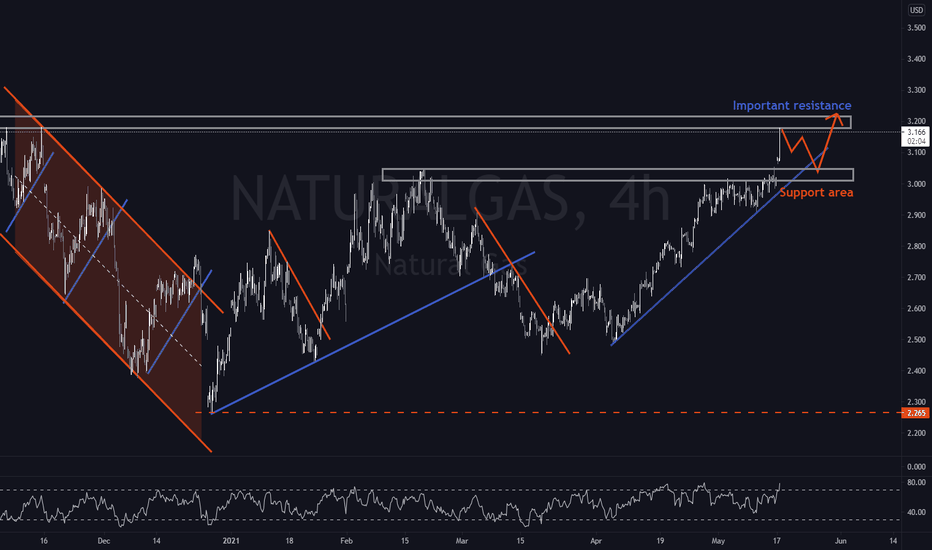The image size is (932, 550).
Task: Click the 0.000 axis label
Action: coord(916,467)
